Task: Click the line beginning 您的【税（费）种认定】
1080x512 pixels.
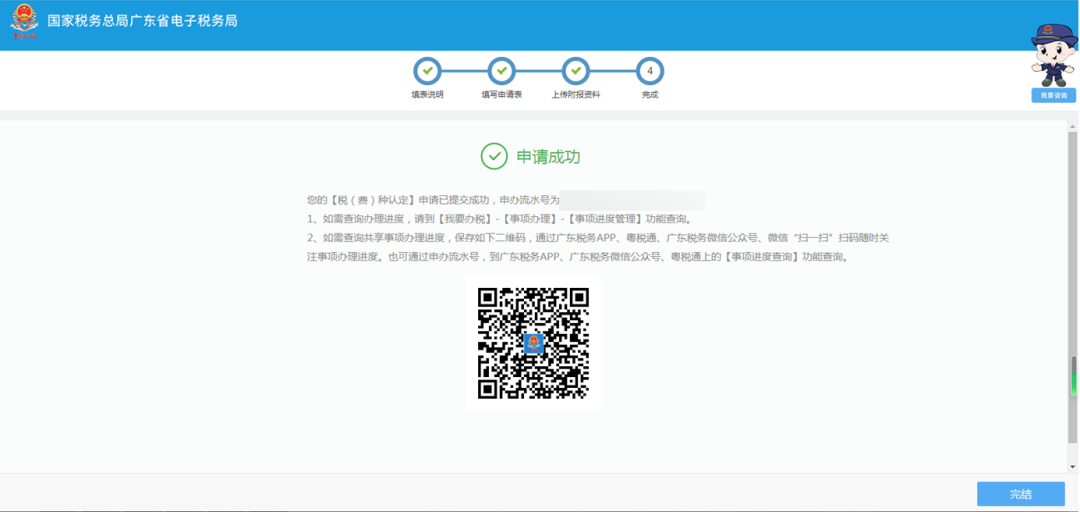Action: pyautogui.click(x=433, y=201)
